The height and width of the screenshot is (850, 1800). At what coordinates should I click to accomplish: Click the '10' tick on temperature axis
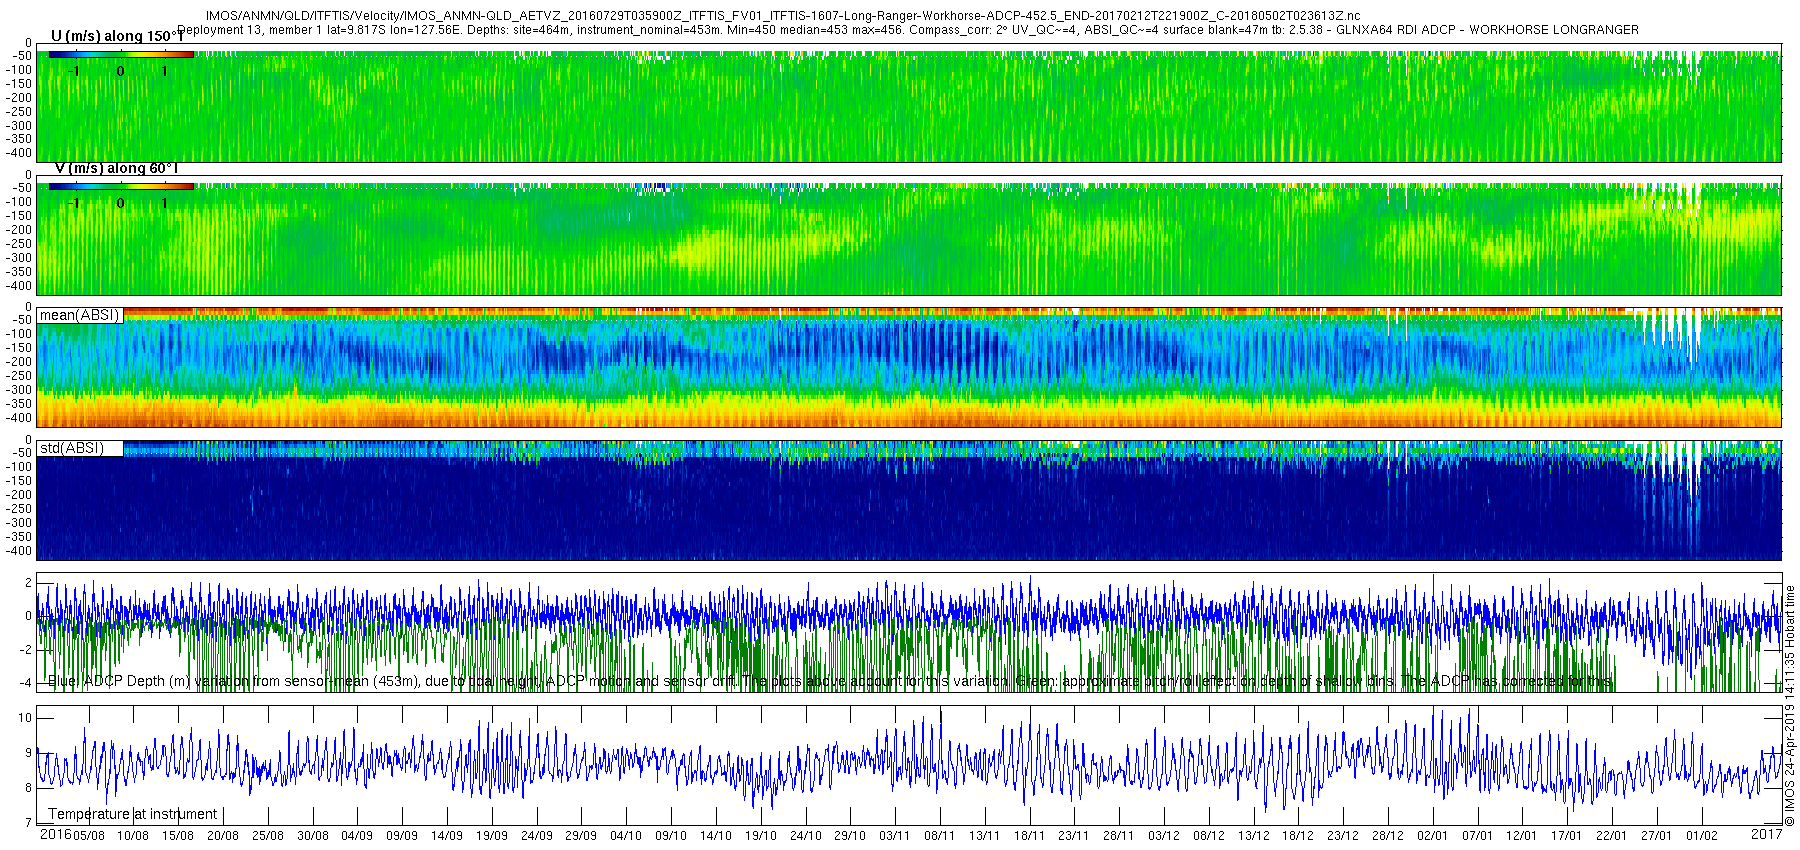click(x=25, y=718)
